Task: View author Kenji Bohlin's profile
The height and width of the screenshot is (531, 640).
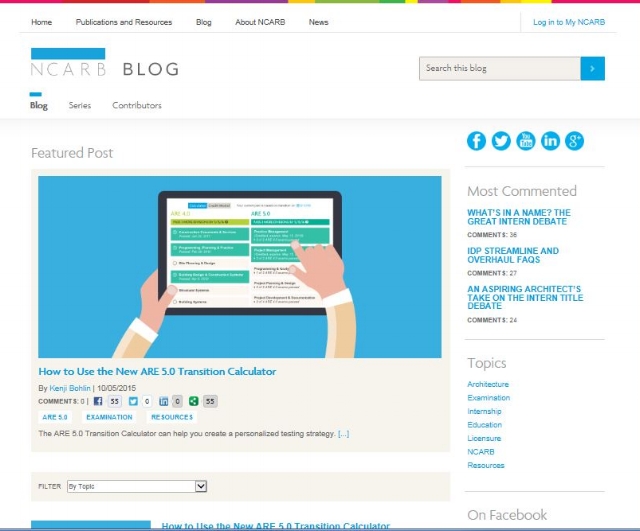Action: click(x=70, y=388)
